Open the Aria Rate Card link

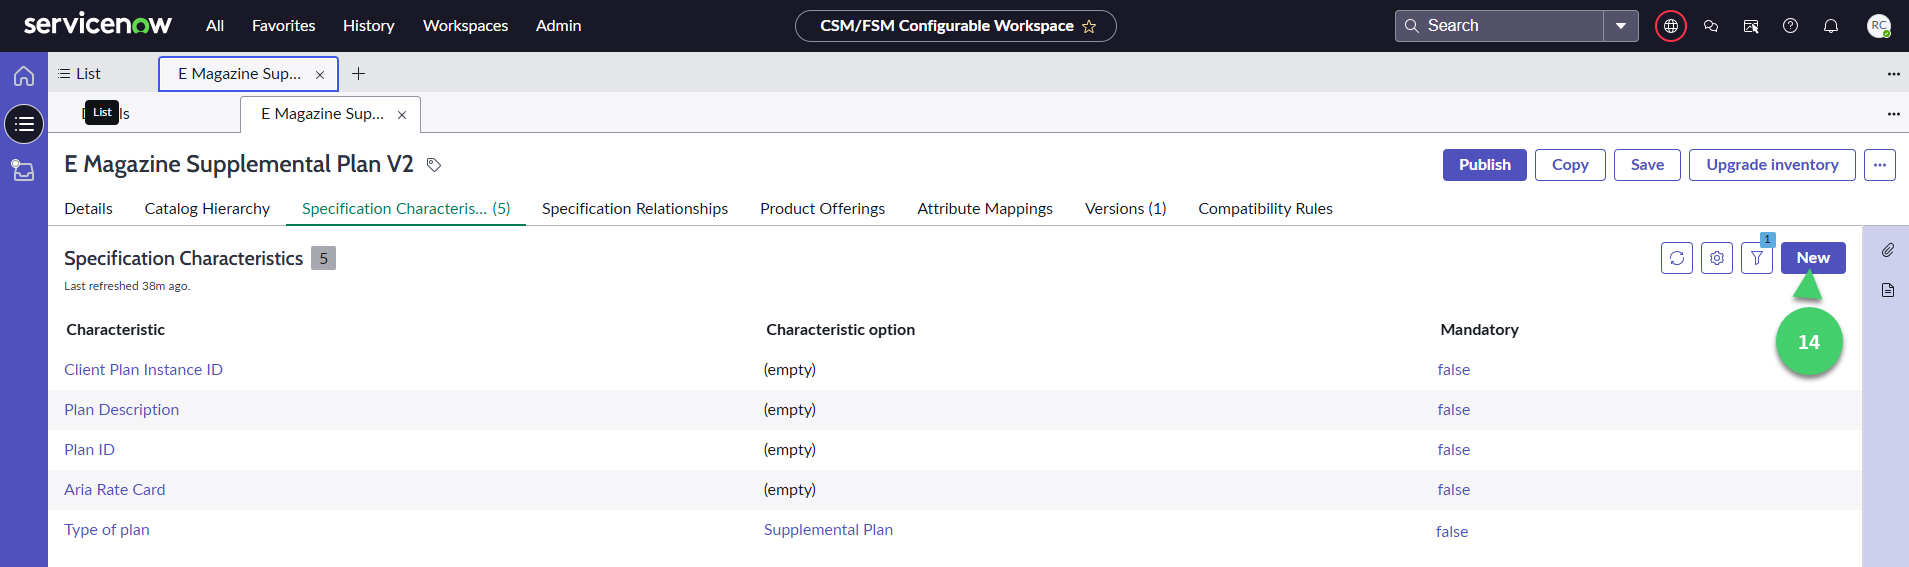click(115, 490)
